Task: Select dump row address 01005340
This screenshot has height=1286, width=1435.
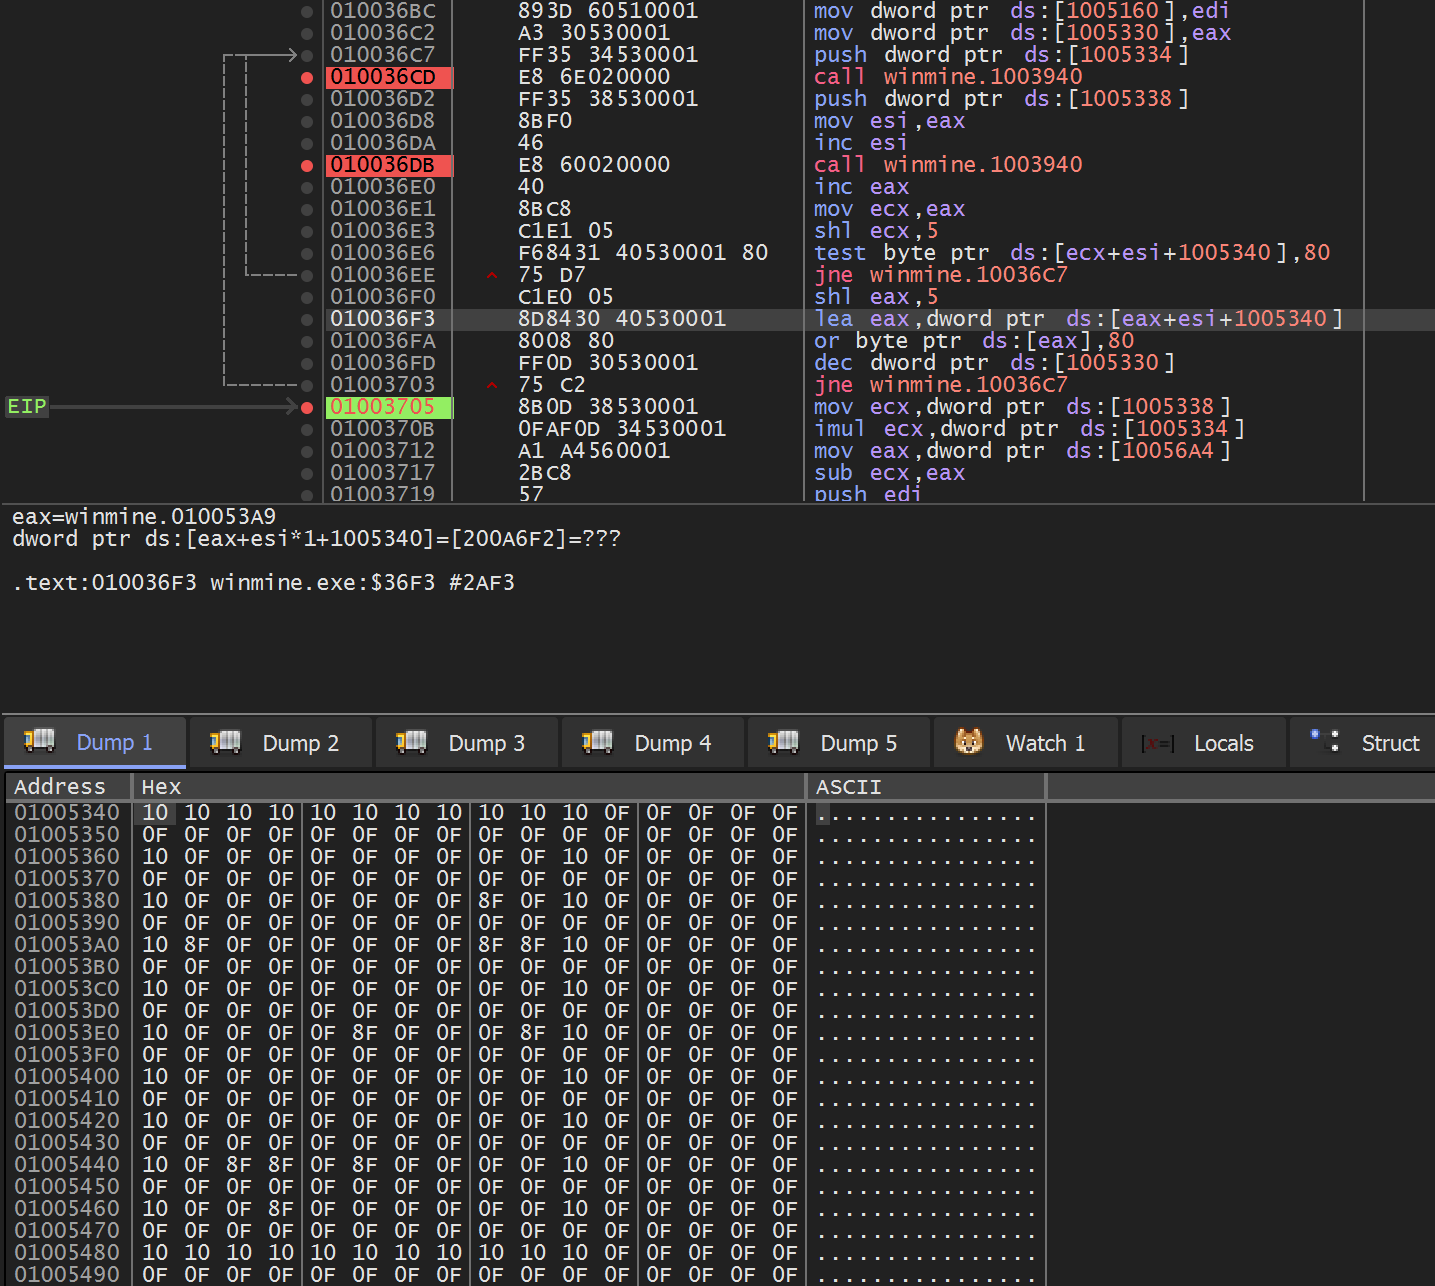Action: [x=67, y=813]
